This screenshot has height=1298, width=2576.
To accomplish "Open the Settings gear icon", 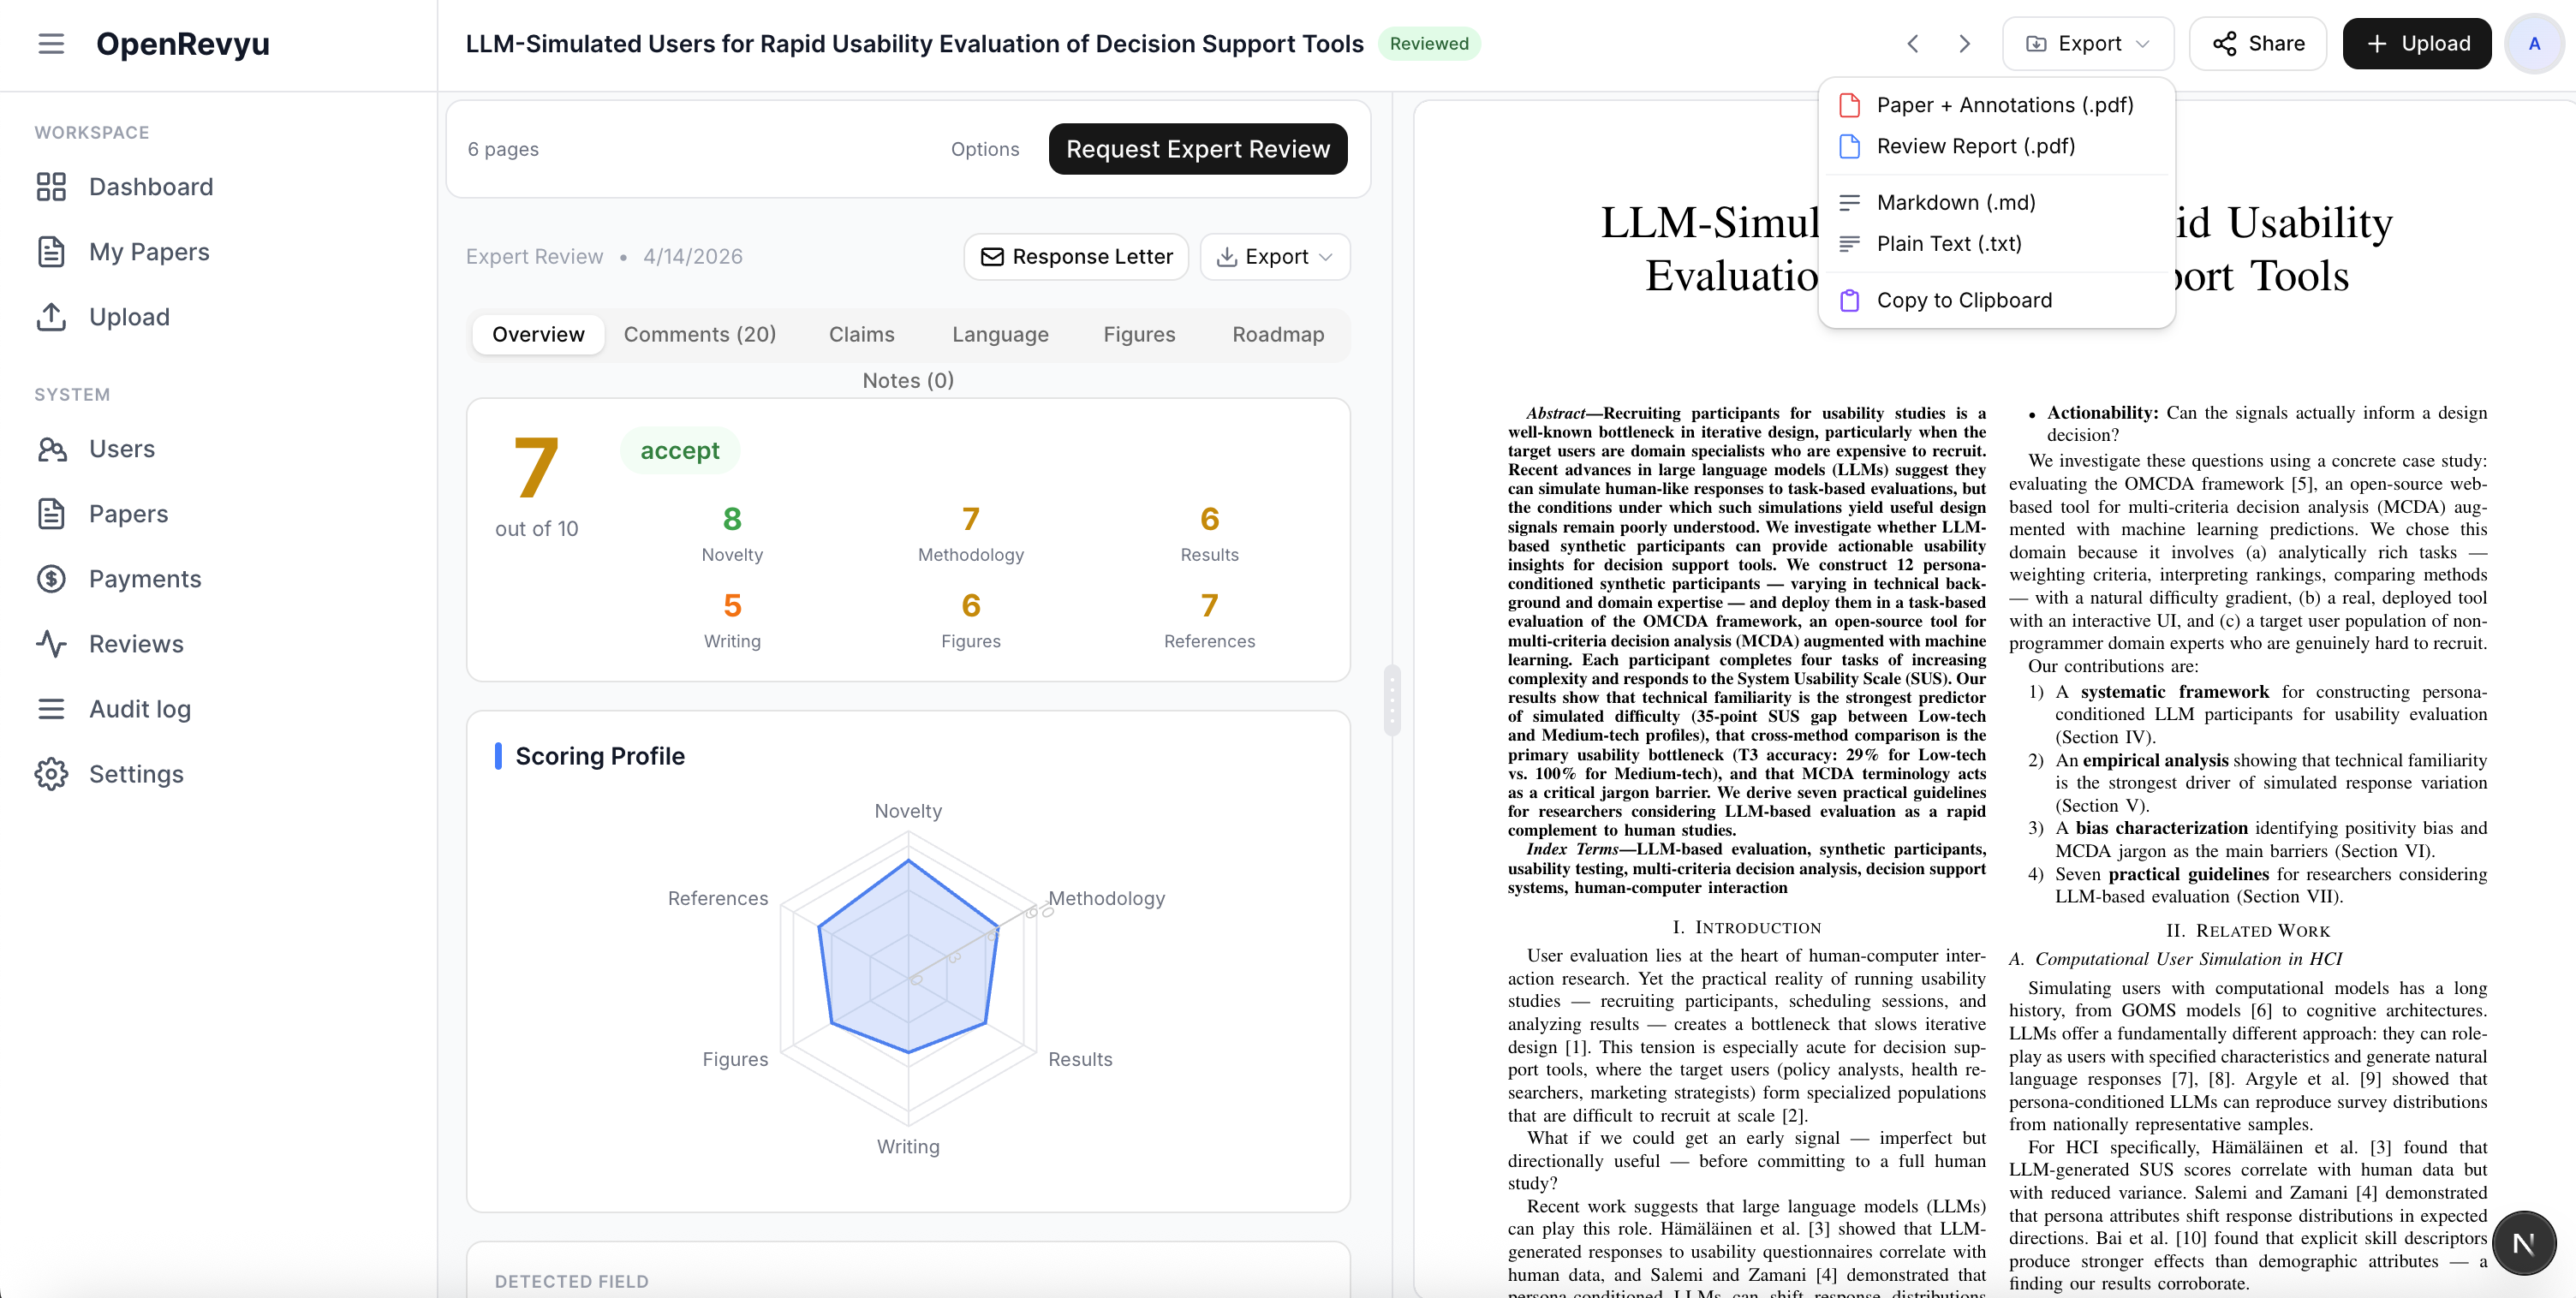I will pos(51,774).
